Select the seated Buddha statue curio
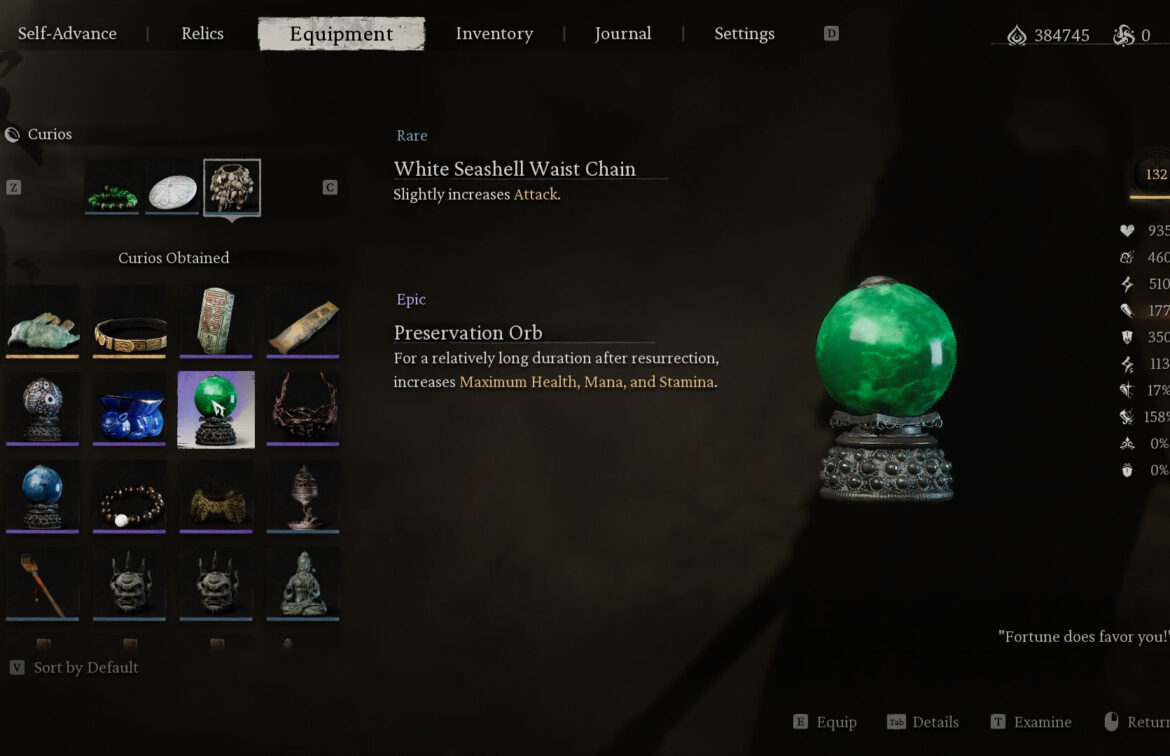1170x756 pixels. [x=303, y=584]
